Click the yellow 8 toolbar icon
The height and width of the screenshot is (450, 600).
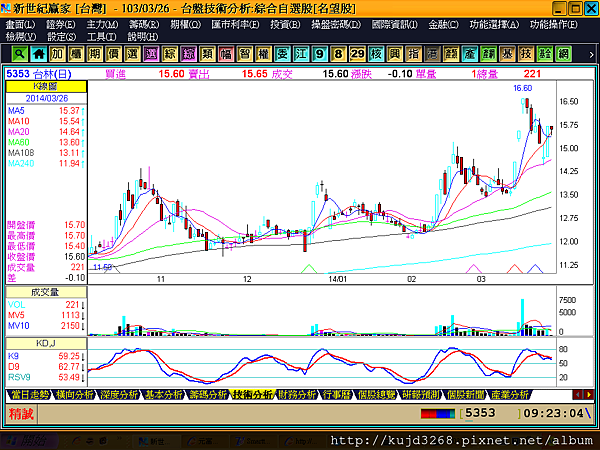point(338,54)
